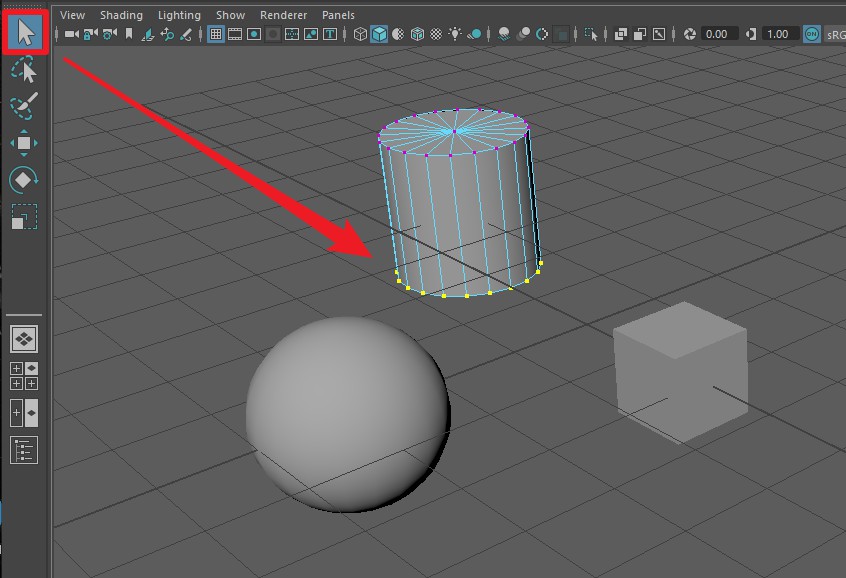The width and height of the screenshot is (846, 578).
Task: Open the Camera Attributes icon
Action: click(x=110, y=35)
